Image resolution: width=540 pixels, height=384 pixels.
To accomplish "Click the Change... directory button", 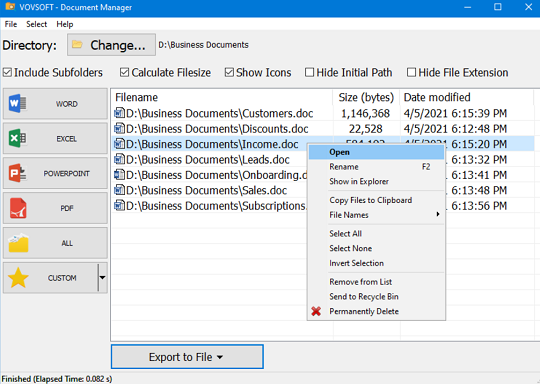I will [x=112, y=45].
